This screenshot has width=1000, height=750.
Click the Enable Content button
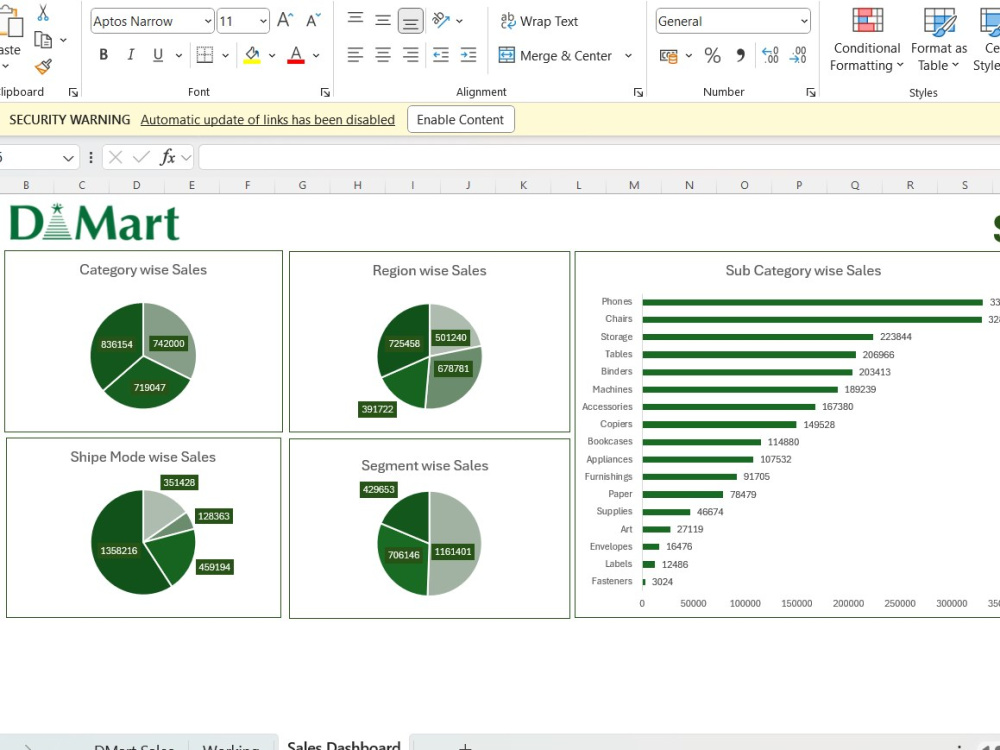tap(460, 119)
